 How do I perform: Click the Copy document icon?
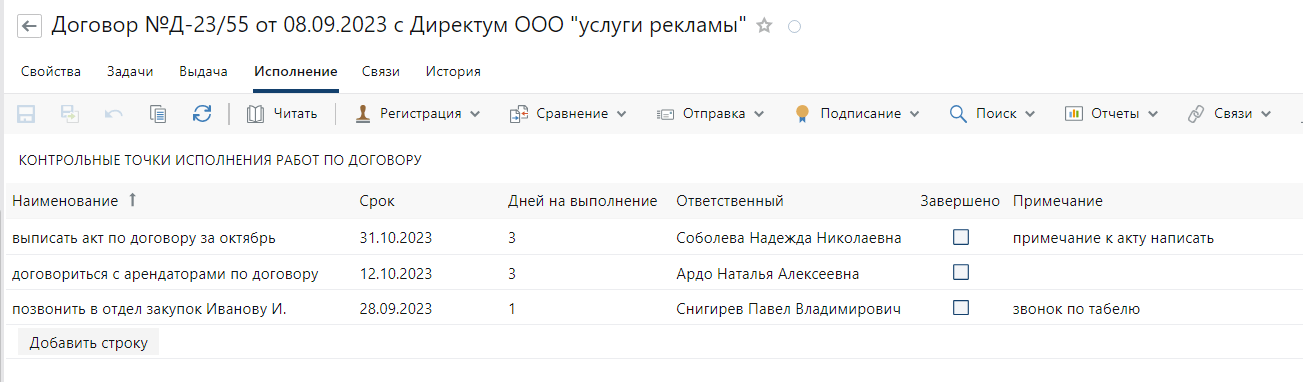158,114
